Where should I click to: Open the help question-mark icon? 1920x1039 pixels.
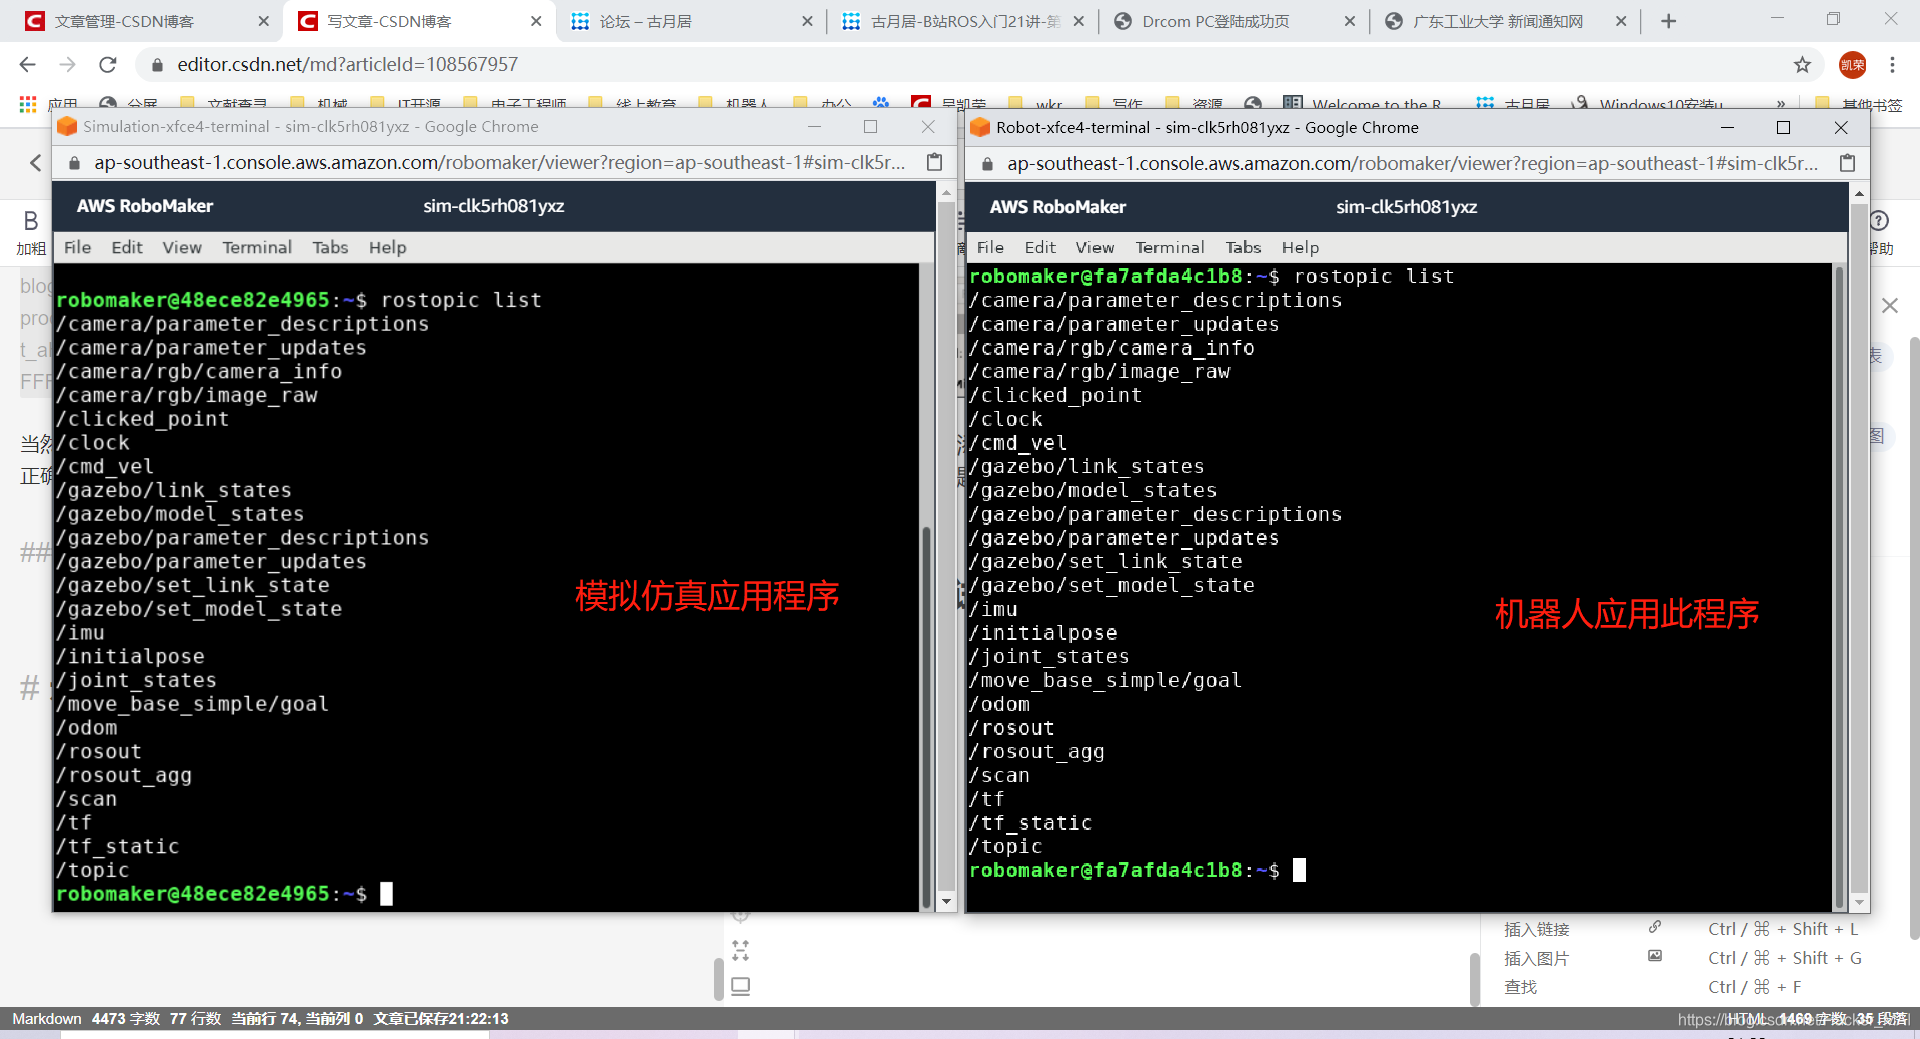1879,221
